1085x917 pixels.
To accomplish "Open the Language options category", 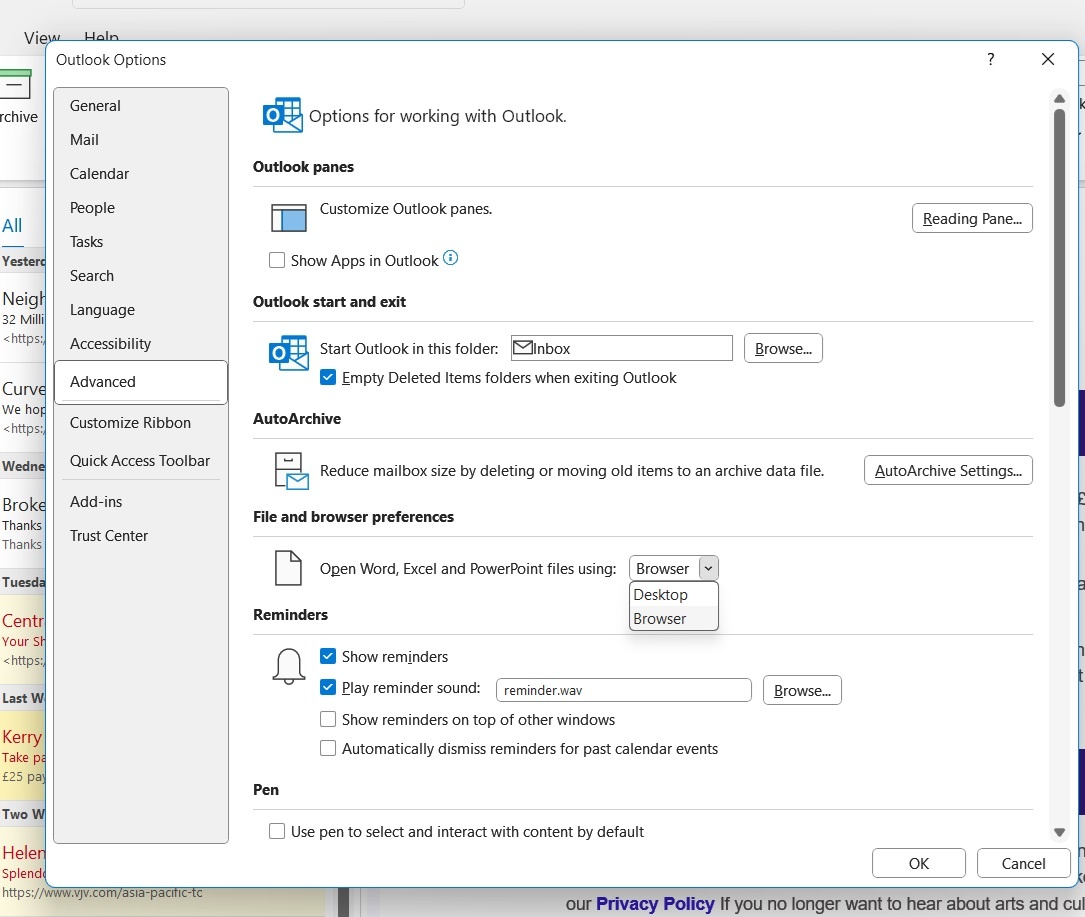I will click(140, 309).
